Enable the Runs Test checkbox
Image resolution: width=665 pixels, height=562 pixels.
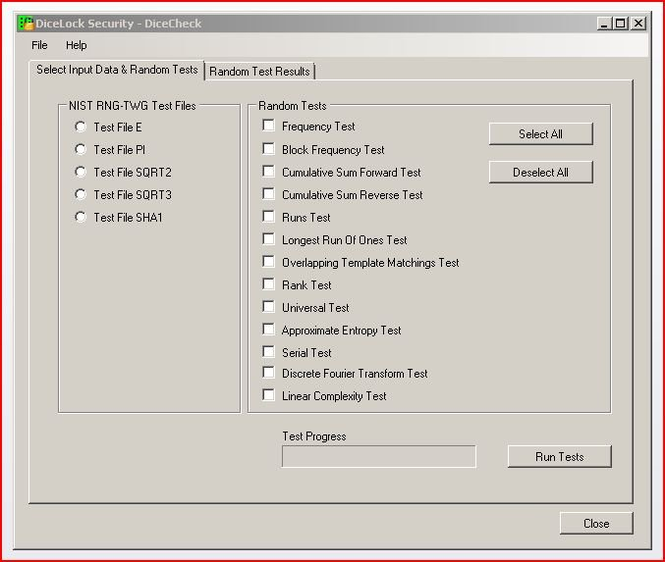(x=268, y=216)
